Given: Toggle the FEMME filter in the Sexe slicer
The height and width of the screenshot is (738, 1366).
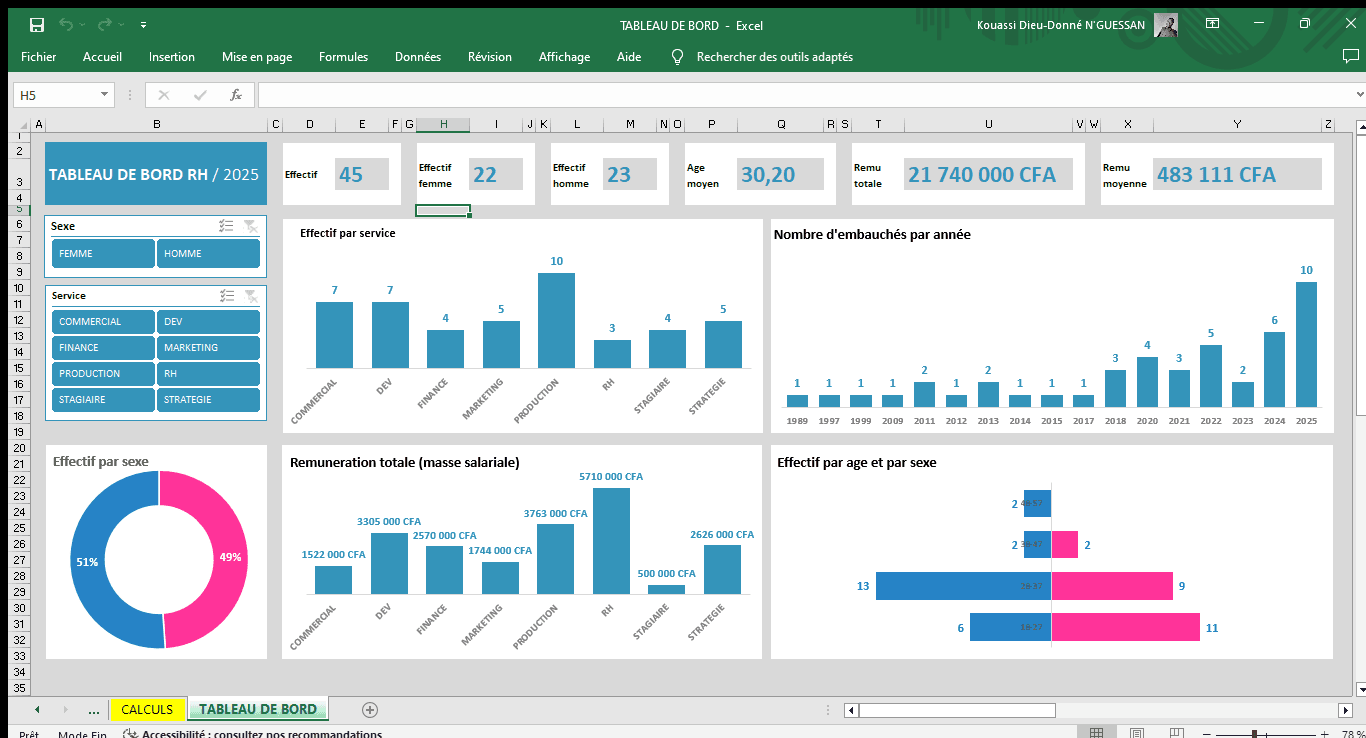Looking at the screenshot, I should click(x=102, y=253).
